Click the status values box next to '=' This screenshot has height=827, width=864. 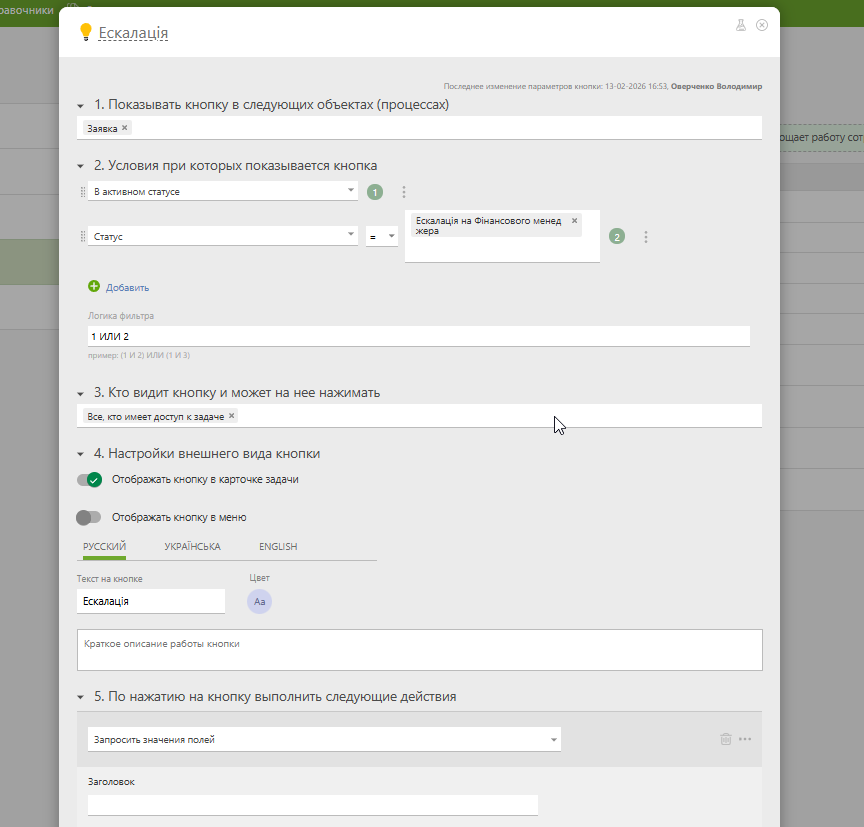(503, 236)
